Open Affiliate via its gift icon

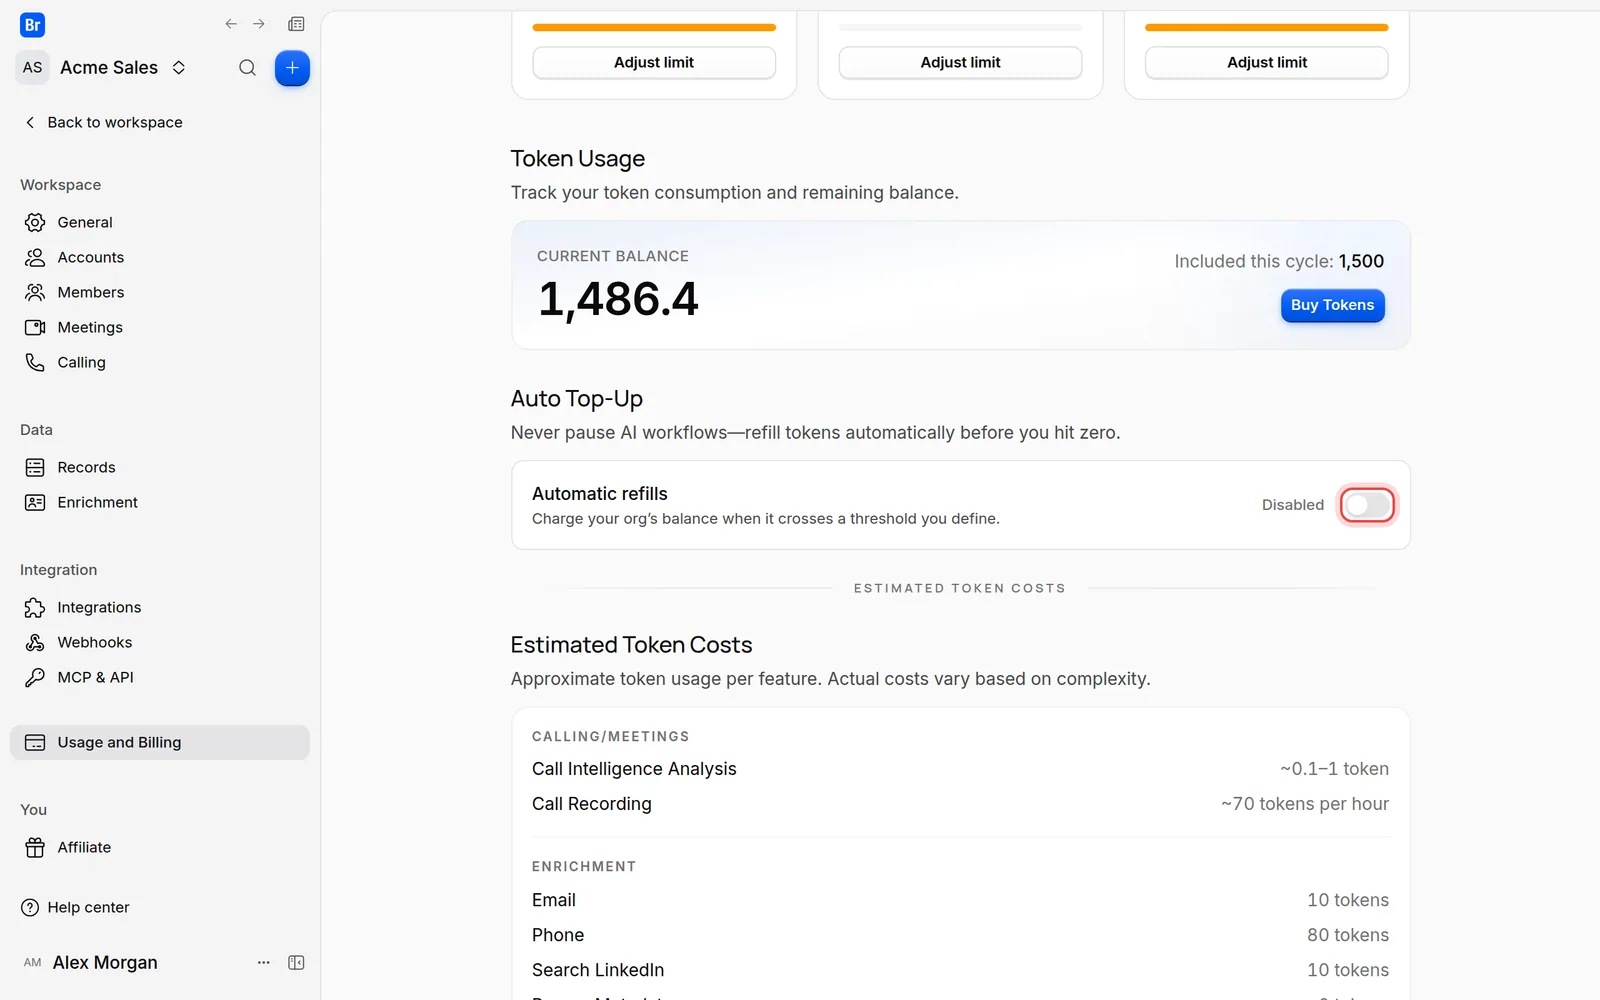(35, 847)
